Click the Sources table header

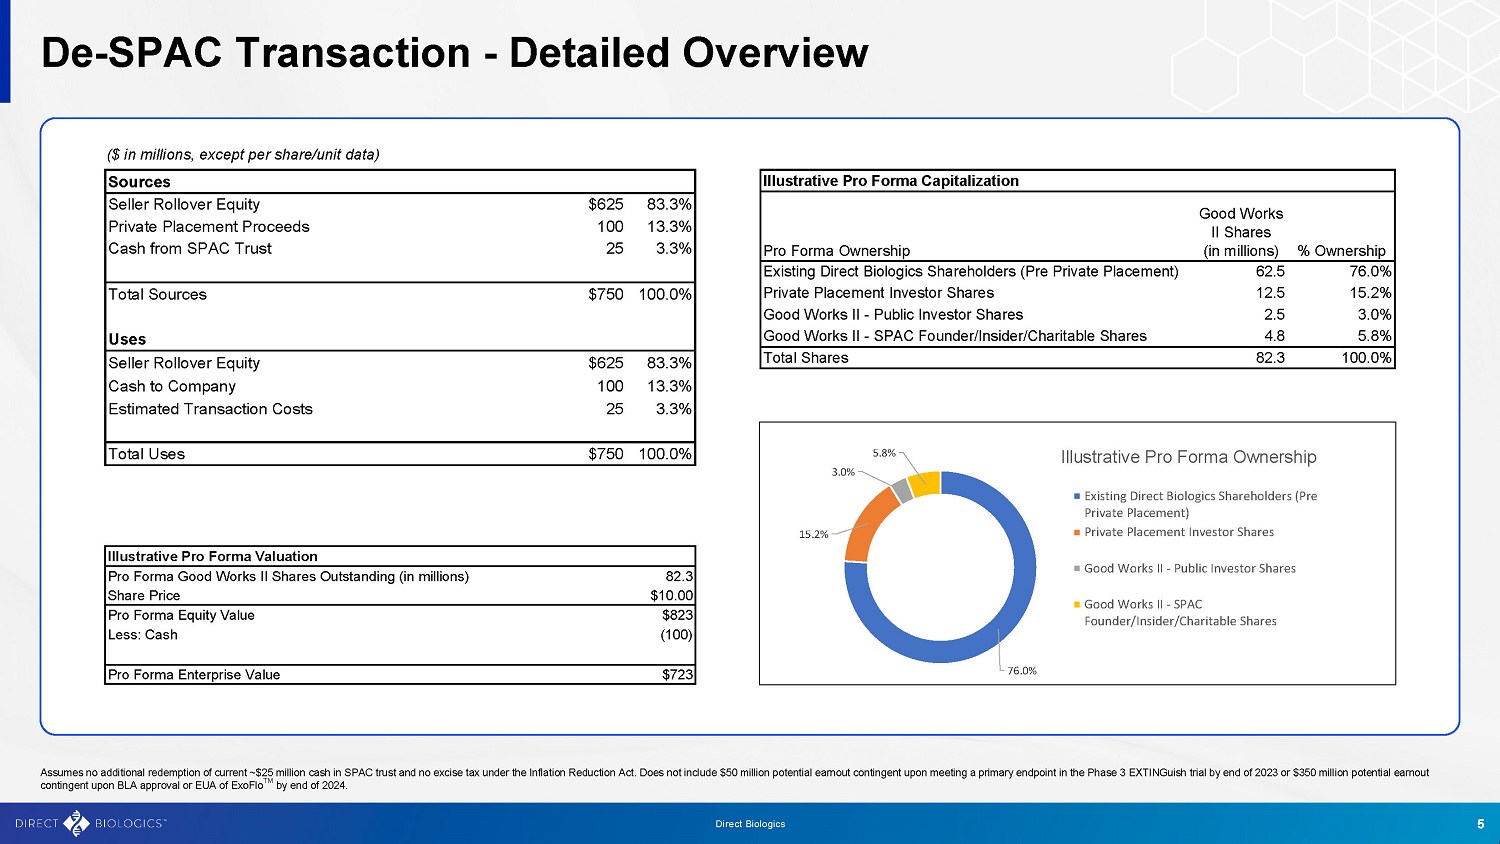tap(139, 182)
